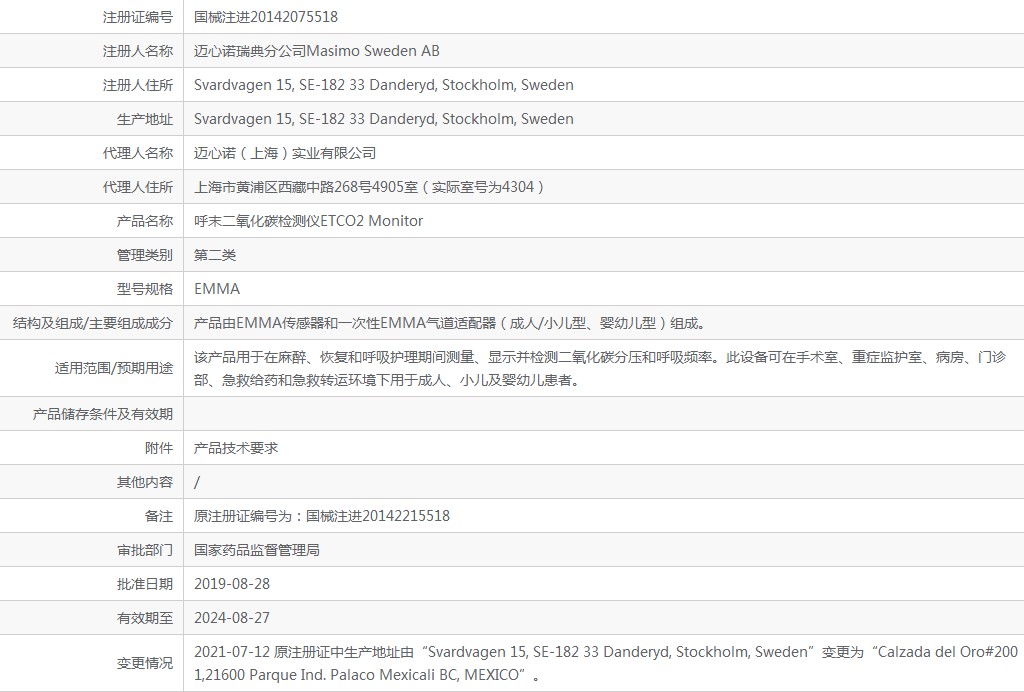Screen dimensions: 1024x692
Task: Click the '备注' row label
Action: coord(159,516)
